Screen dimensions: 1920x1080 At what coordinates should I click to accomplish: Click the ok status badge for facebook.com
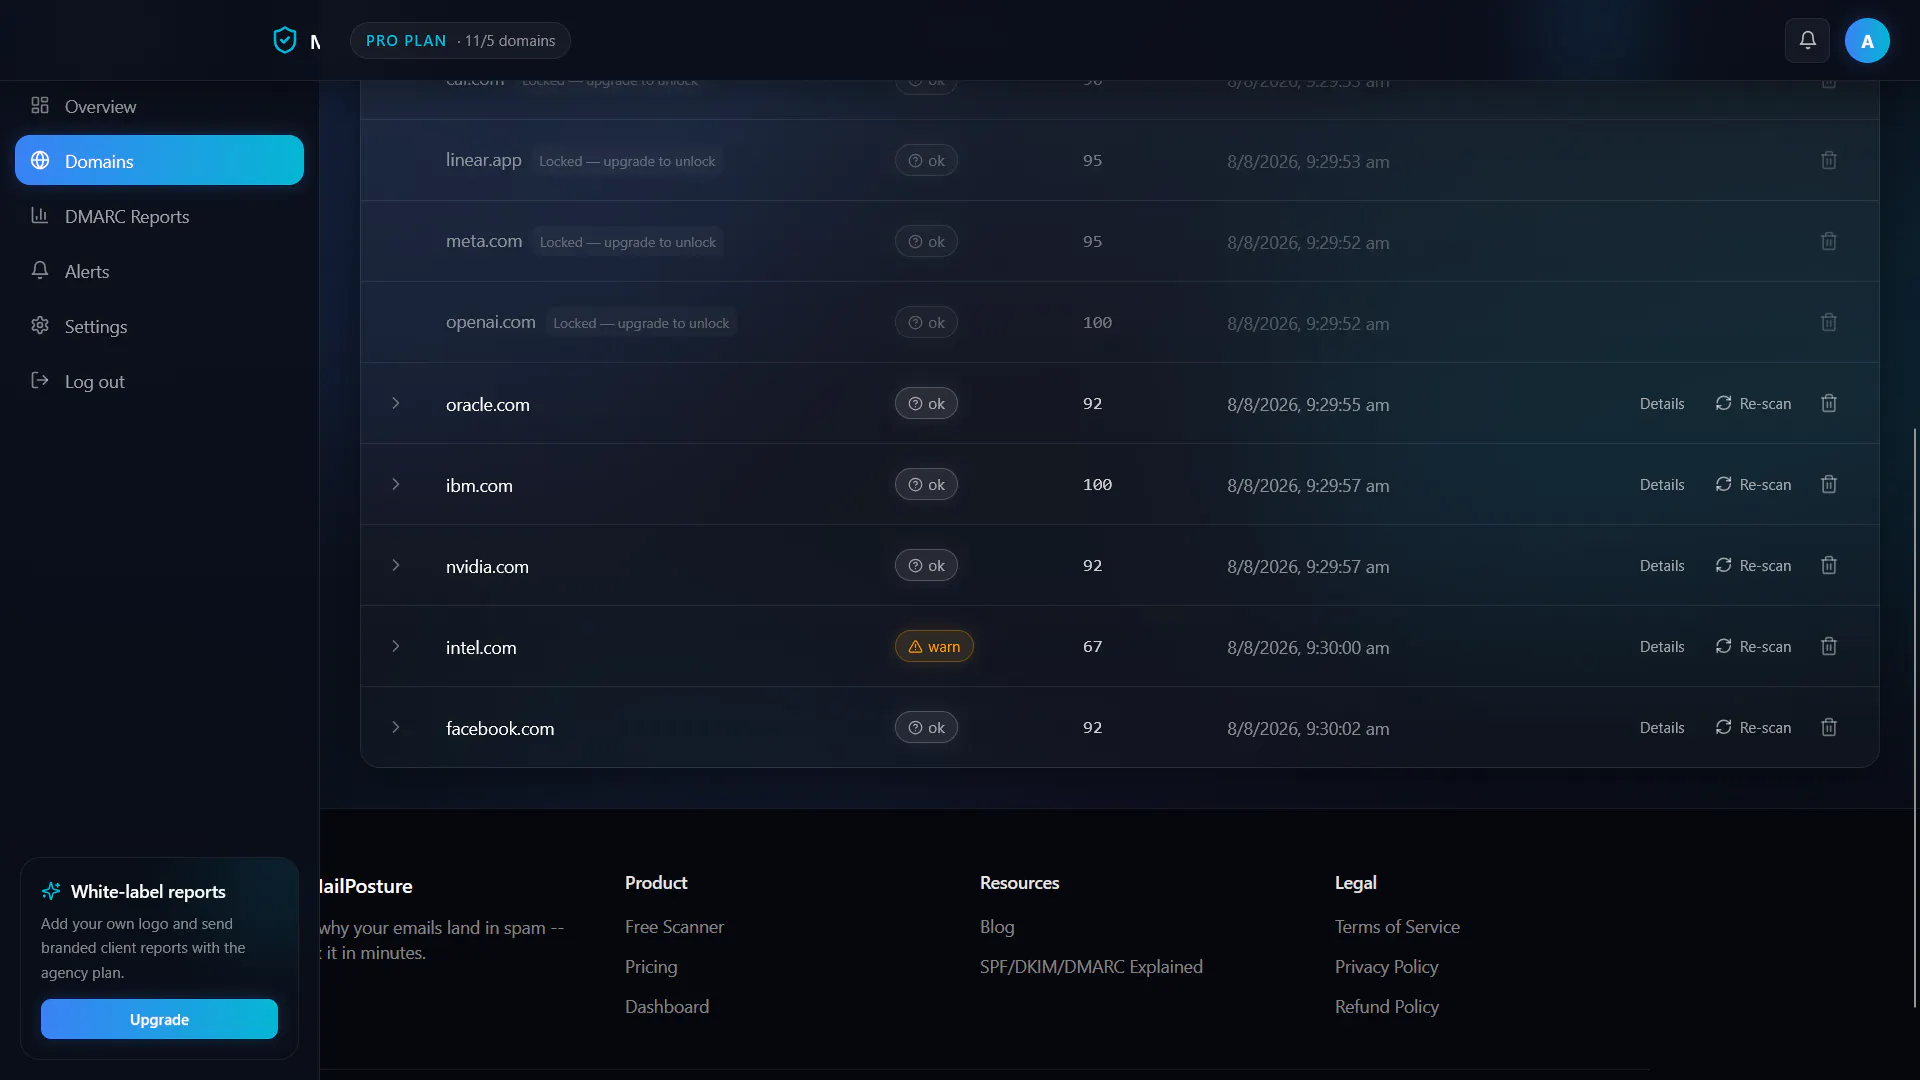(x=926, y=727)
